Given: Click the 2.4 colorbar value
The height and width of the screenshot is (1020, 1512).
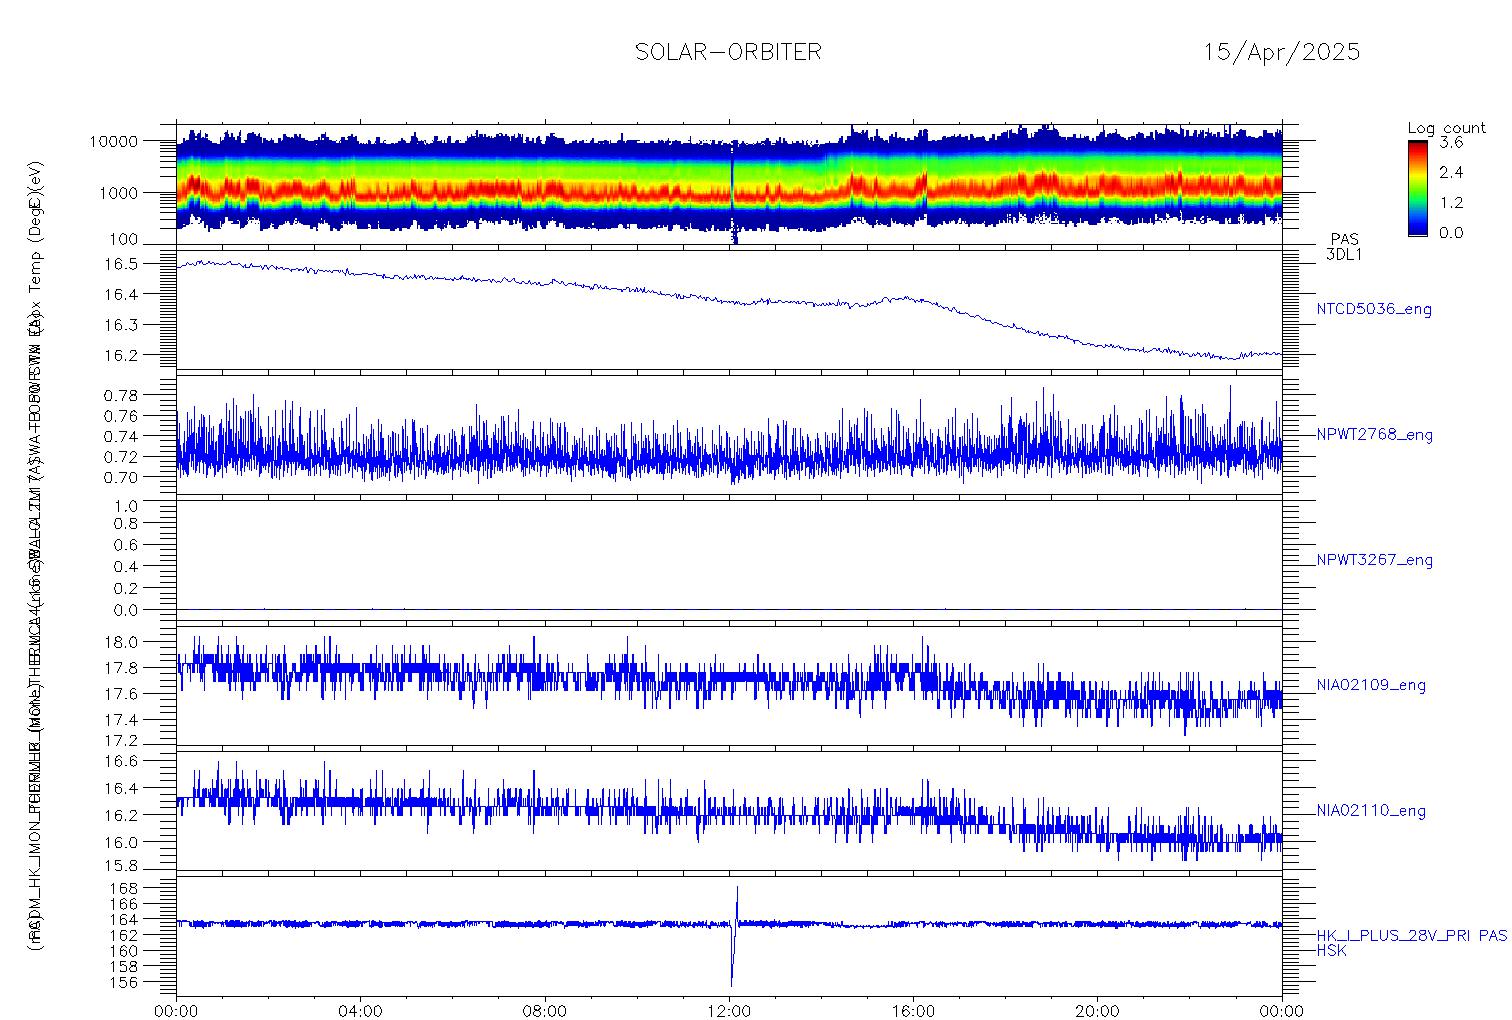Looking at the screenshot, I should pyautogui.click(x=1451, y=172).
